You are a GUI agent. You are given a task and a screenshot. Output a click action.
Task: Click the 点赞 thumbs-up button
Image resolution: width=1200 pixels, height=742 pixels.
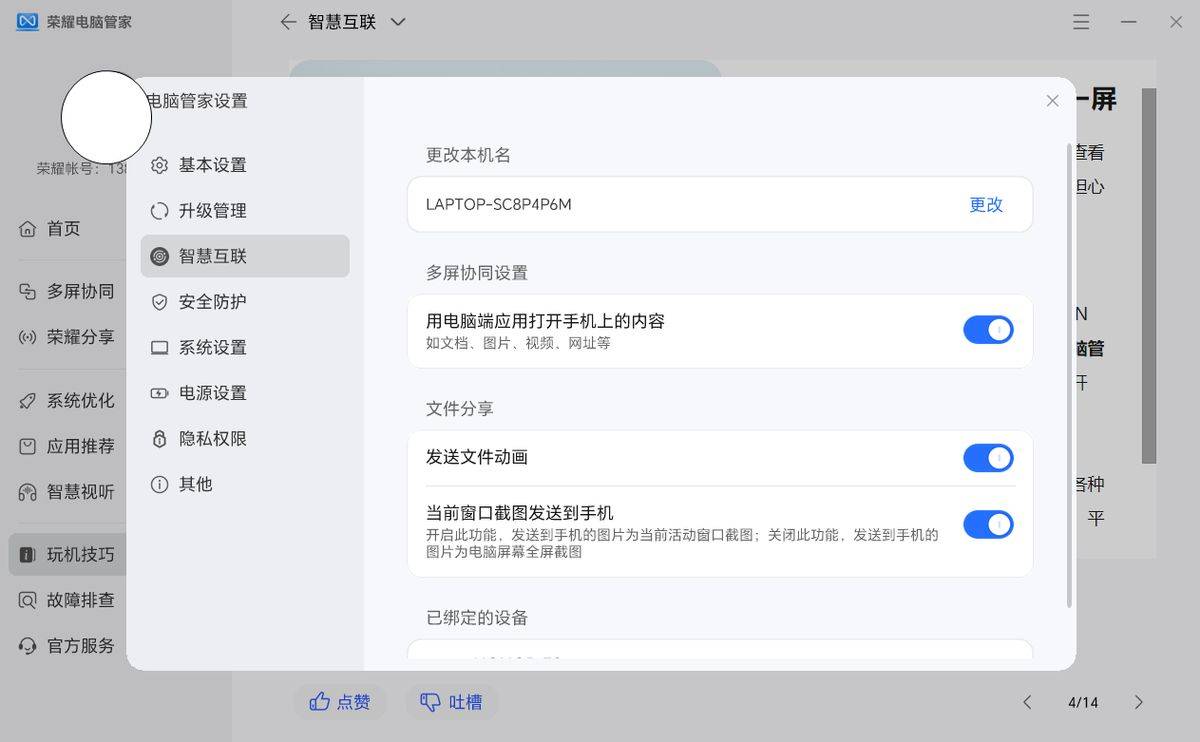(340, 702)
